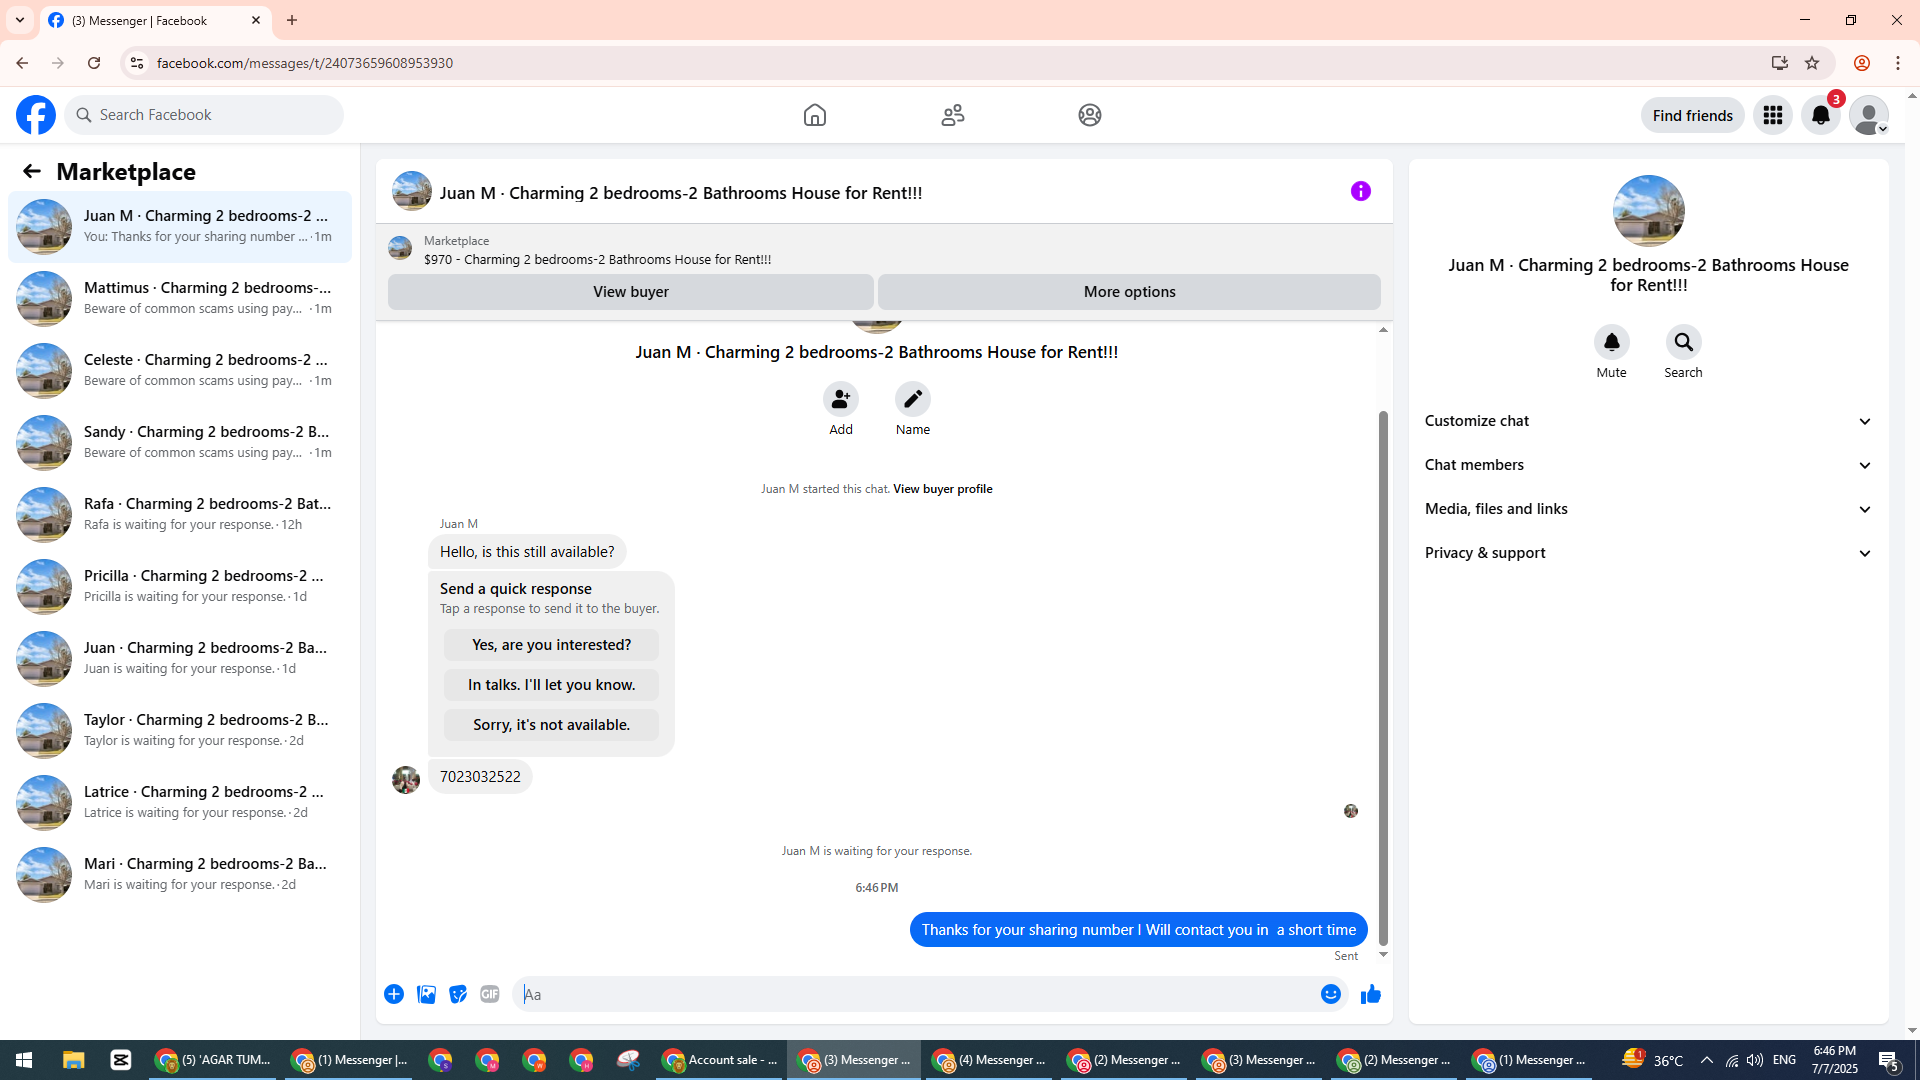Expand Privacy & support section

click(x=1648, y=553)
